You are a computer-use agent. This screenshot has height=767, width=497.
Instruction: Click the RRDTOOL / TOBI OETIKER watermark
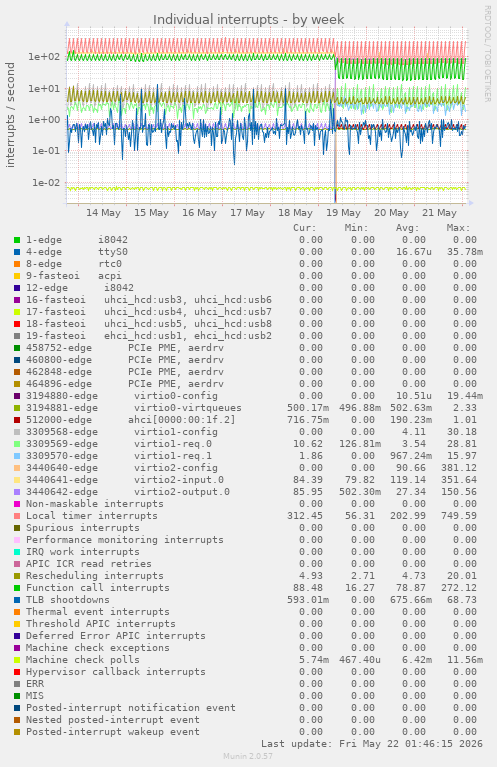[x=487, y=54]
